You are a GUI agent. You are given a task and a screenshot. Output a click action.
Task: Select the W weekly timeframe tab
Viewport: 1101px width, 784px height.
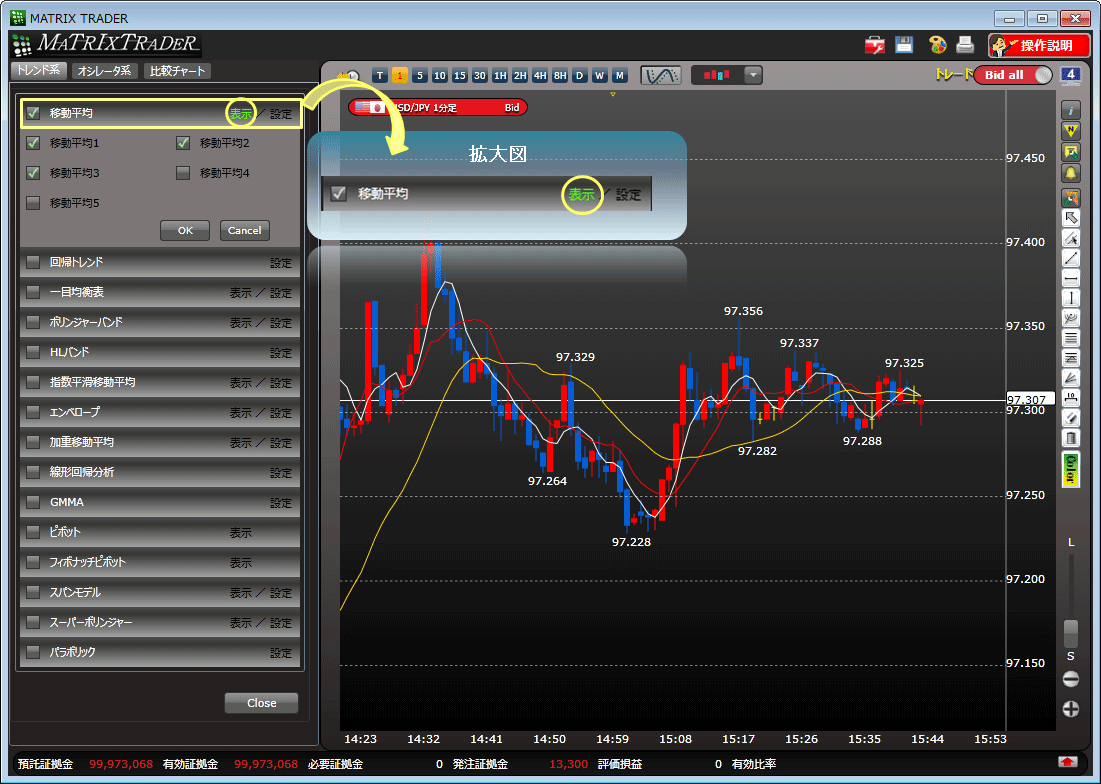point(600,75)
